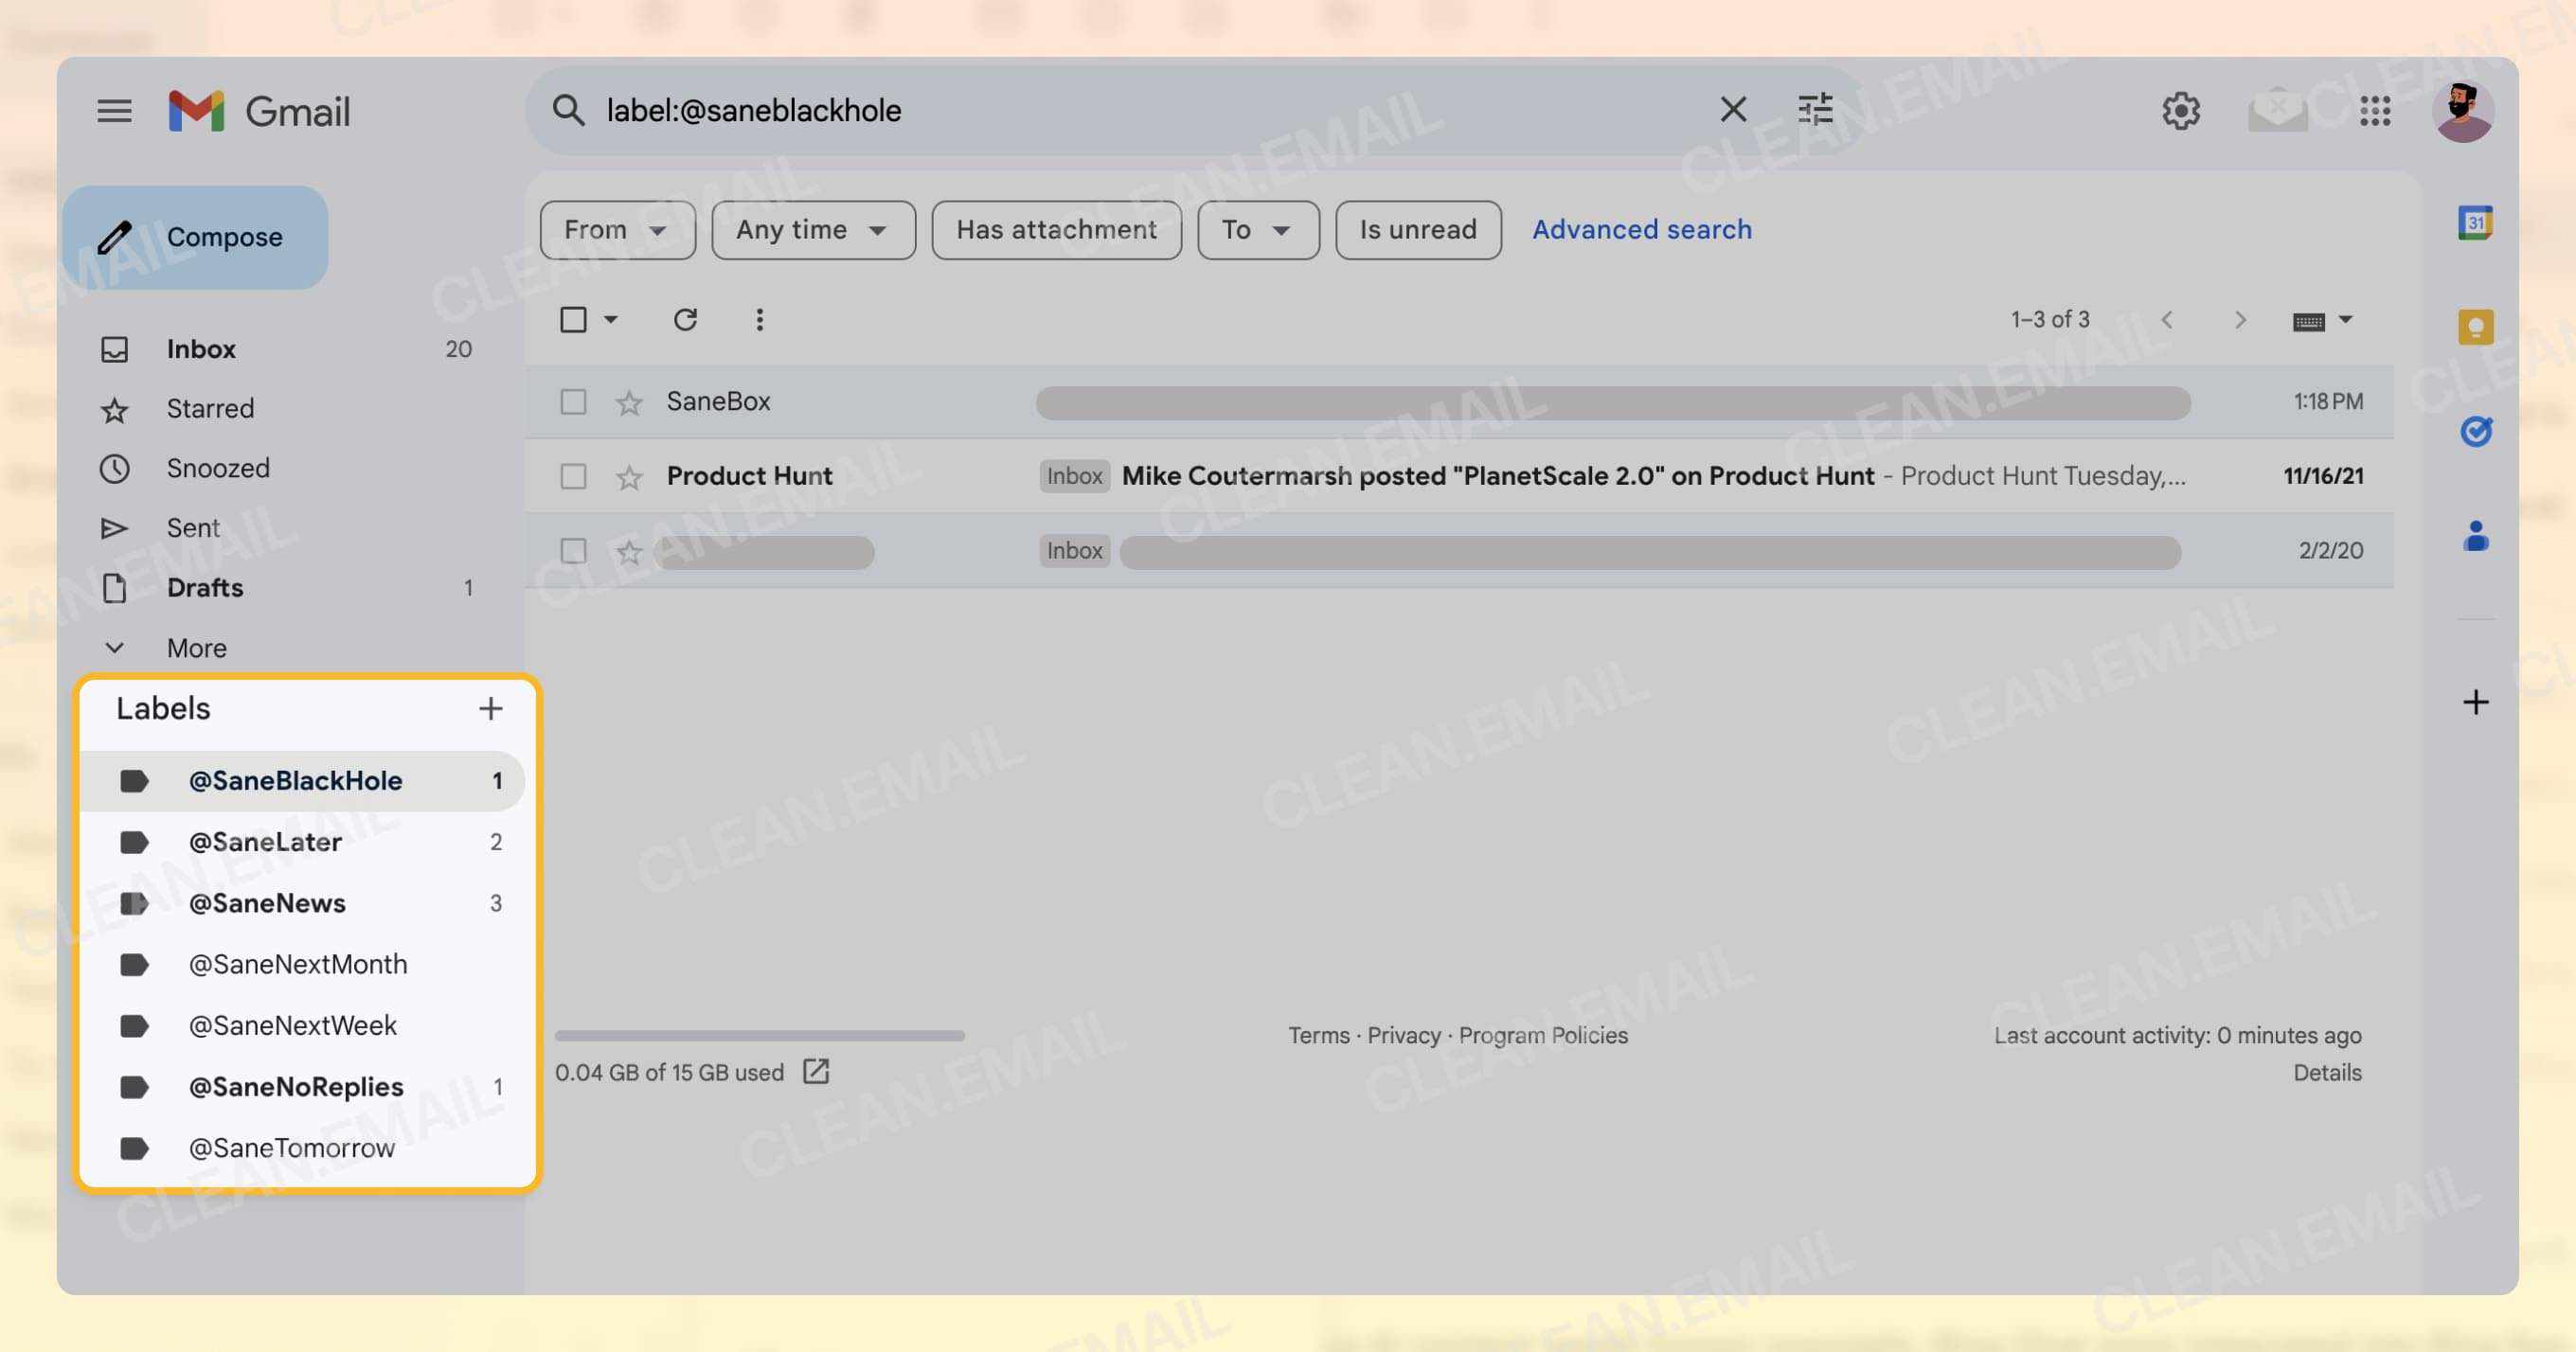The height and width of the screenshot is (1352, 2576).
Task: Open Google Tasks side panel
Action: (x=2477, y=432)
